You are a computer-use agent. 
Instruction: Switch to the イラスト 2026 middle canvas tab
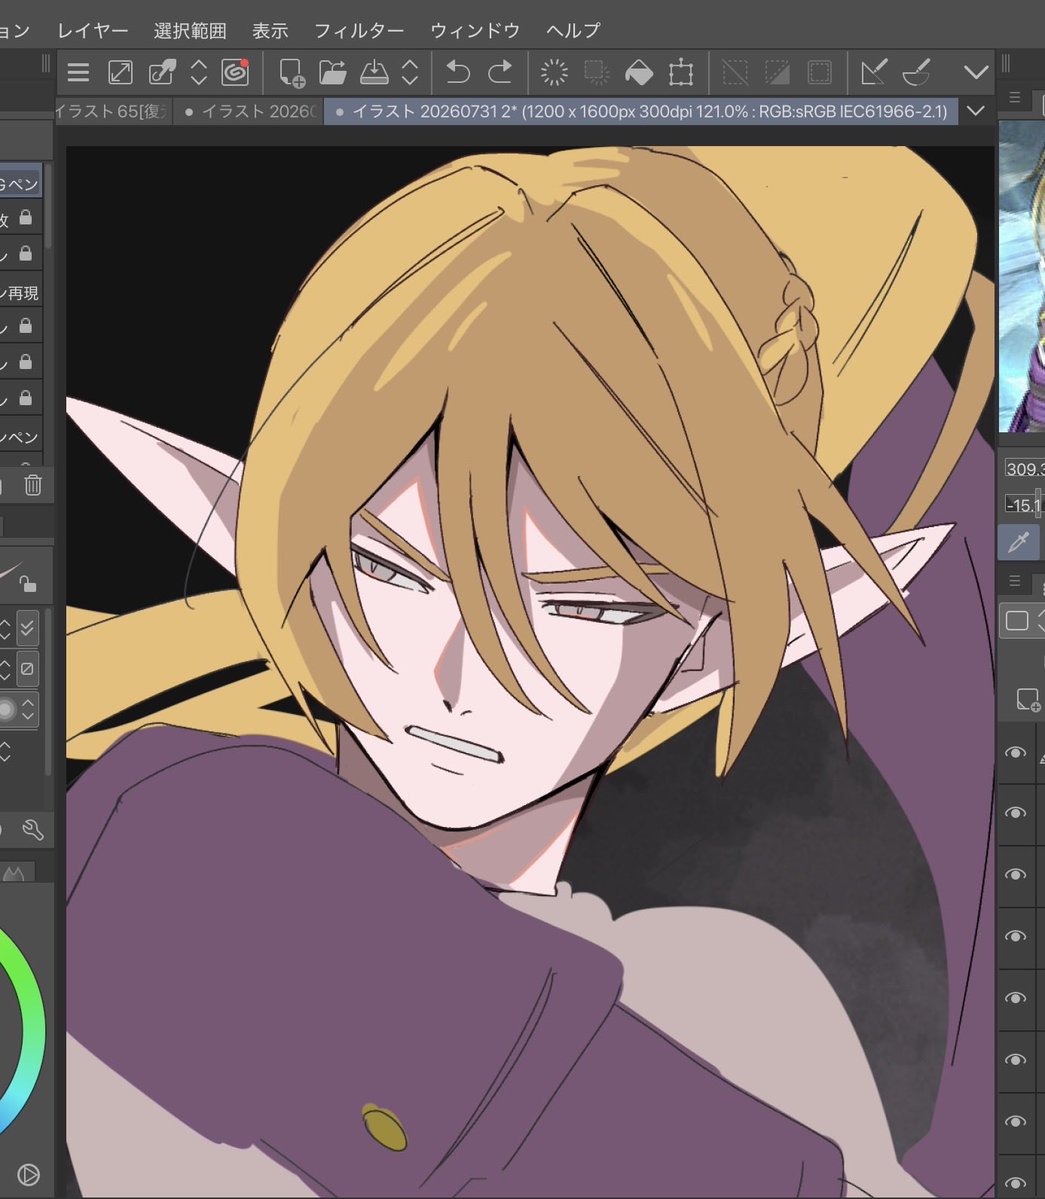click(x=249, y=111)
